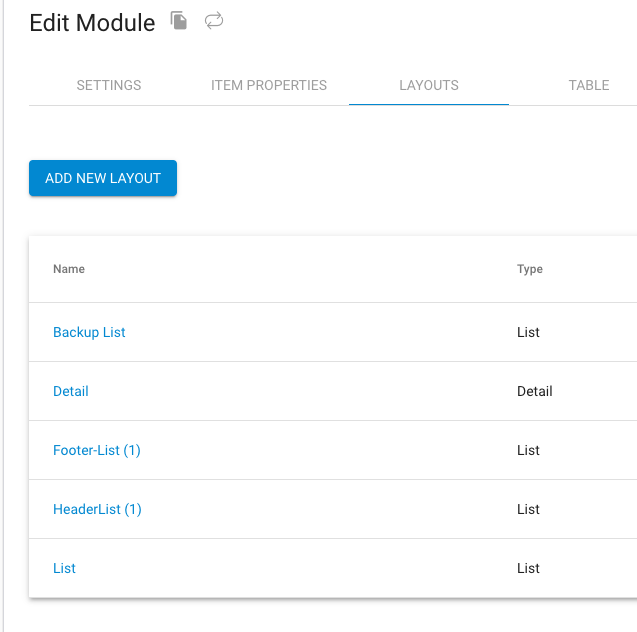
Task: Click the Edit Module page heading
Action: click(x=92, y=22)
